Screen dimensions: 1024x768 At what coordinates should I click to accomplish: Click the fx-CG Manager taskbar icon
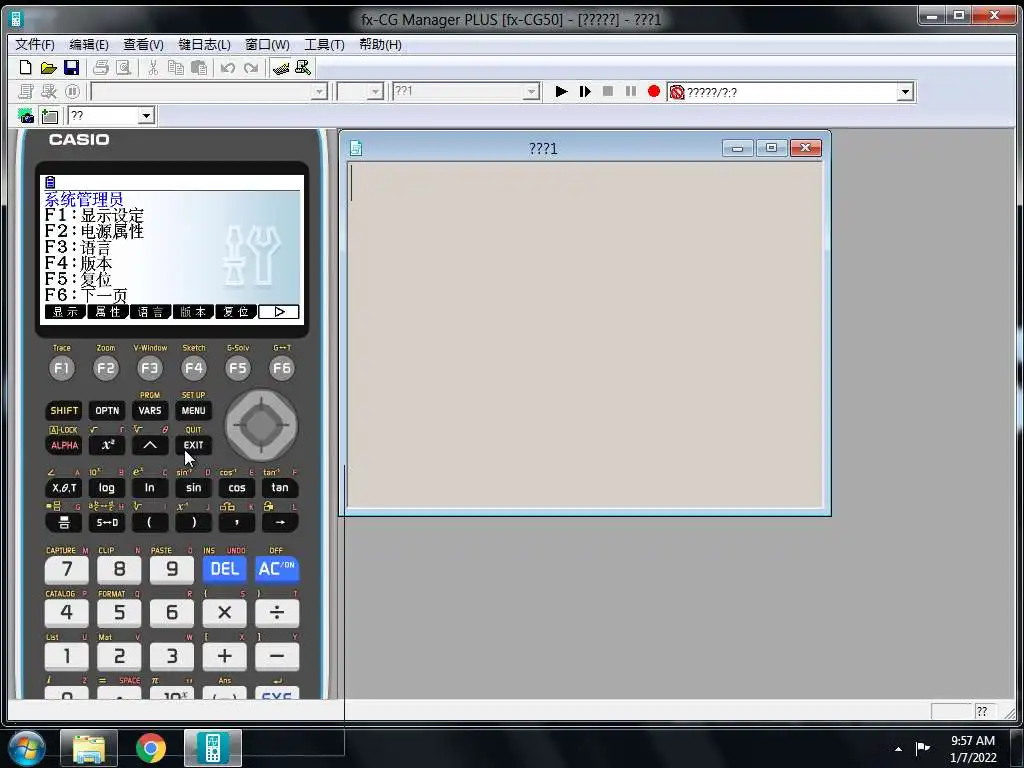point(213,748)
